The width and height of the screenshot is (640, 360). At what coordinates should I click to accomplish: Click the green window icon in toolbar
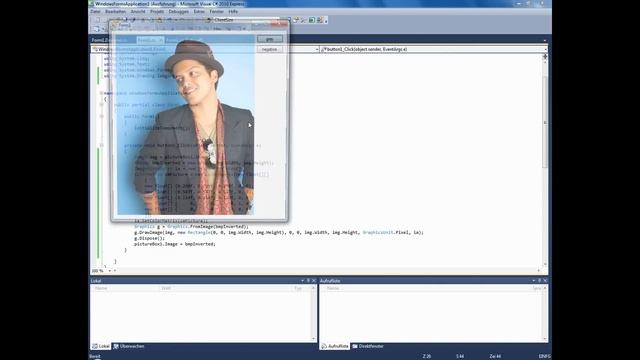tap(312, 20)
